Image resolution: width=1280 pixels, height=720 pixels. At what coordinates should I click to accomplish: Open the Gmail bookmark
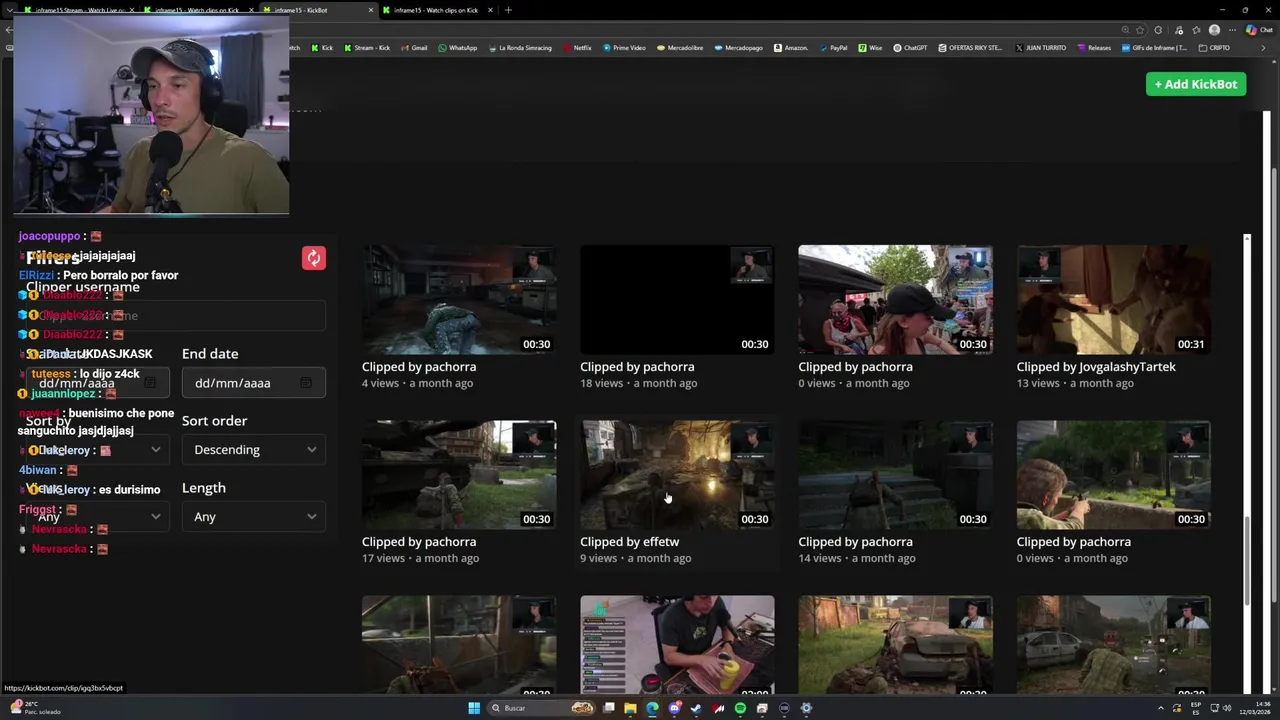point(414,48)
